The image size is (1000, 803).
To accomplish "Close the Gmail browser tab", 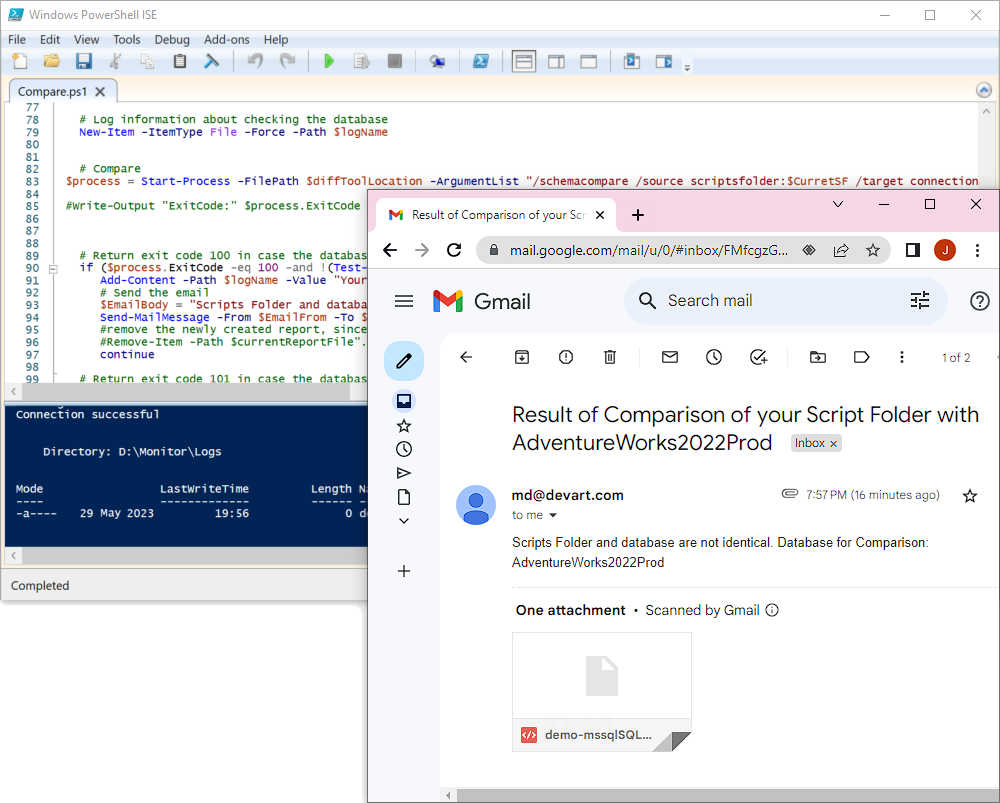I will (x=599, y=215).
